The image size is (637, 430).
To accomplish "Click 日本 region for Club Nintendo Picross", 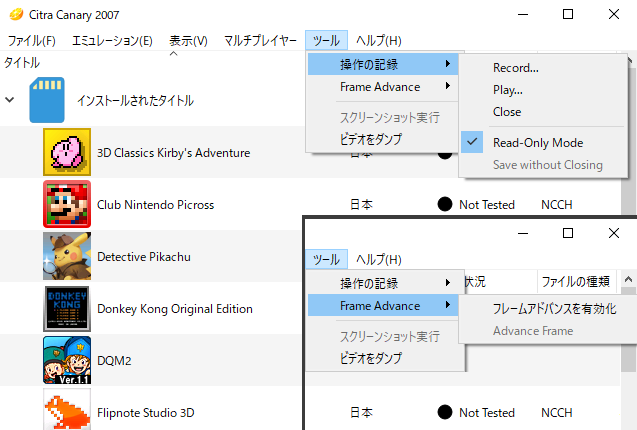I will [361, 204].
